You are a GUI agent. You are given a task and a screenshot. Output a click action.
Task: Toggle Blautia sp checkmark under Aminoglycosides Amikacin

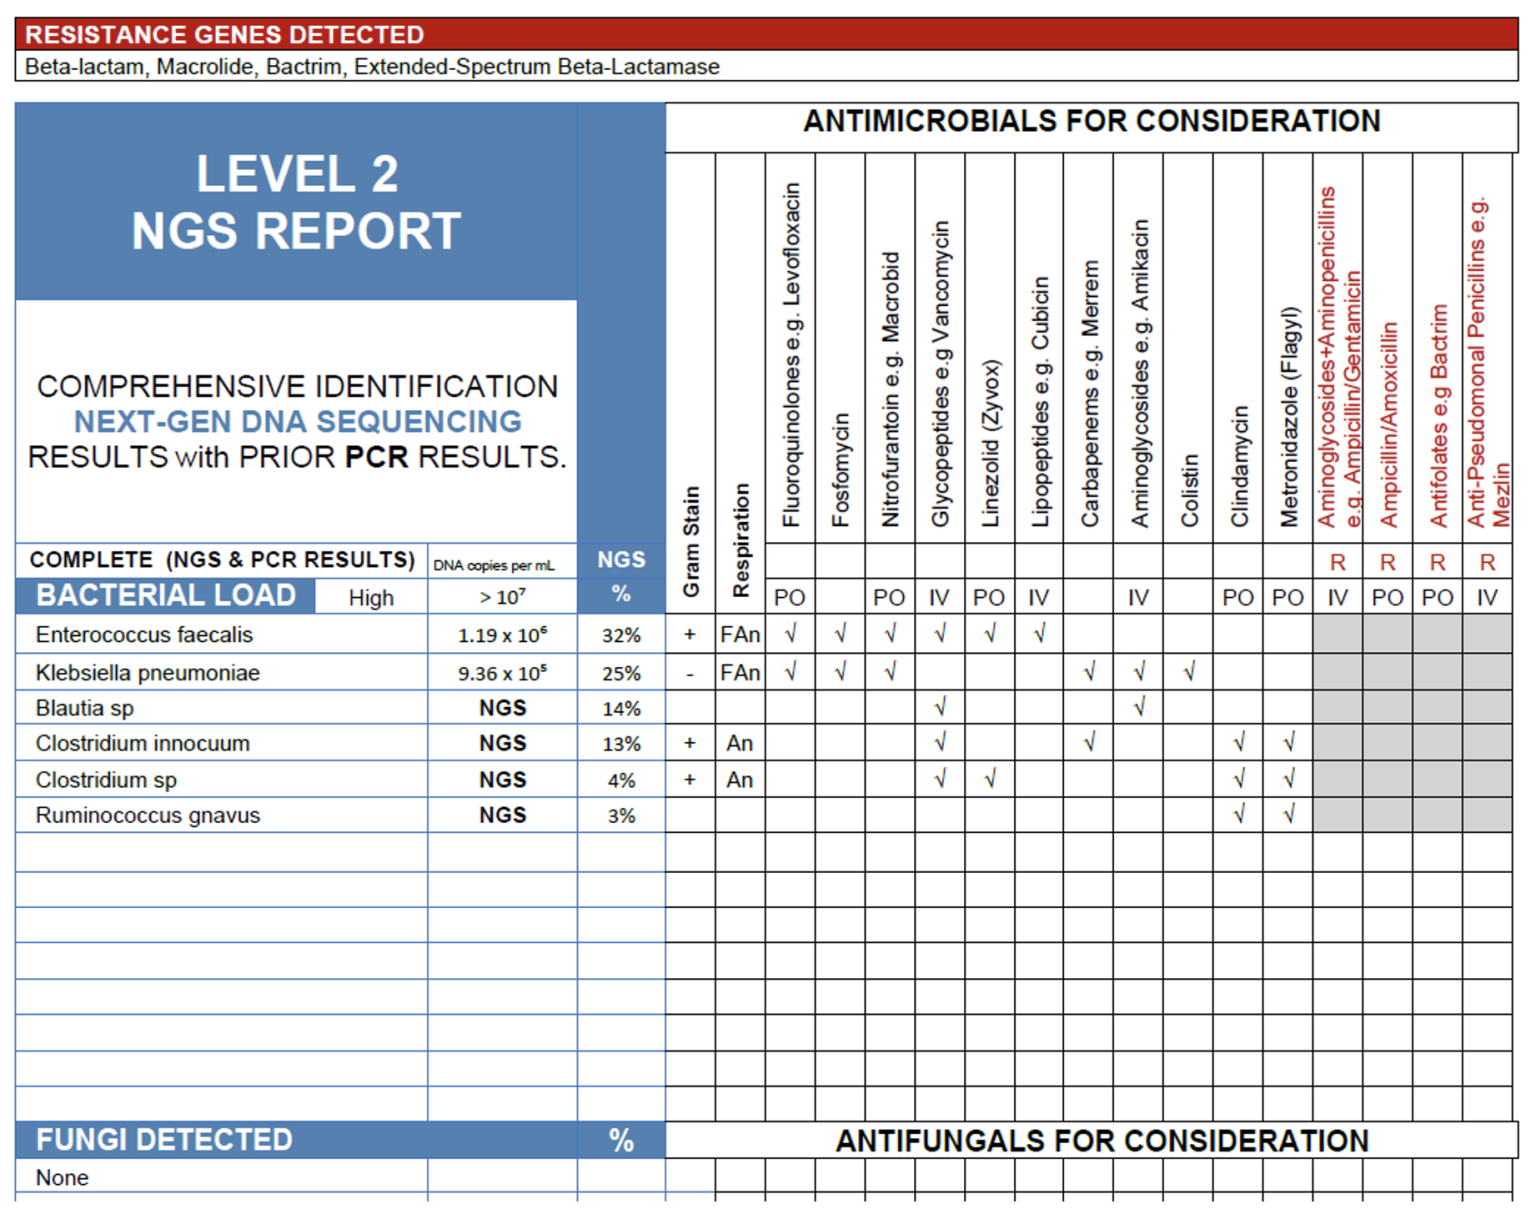click(x=1138, y=708)
